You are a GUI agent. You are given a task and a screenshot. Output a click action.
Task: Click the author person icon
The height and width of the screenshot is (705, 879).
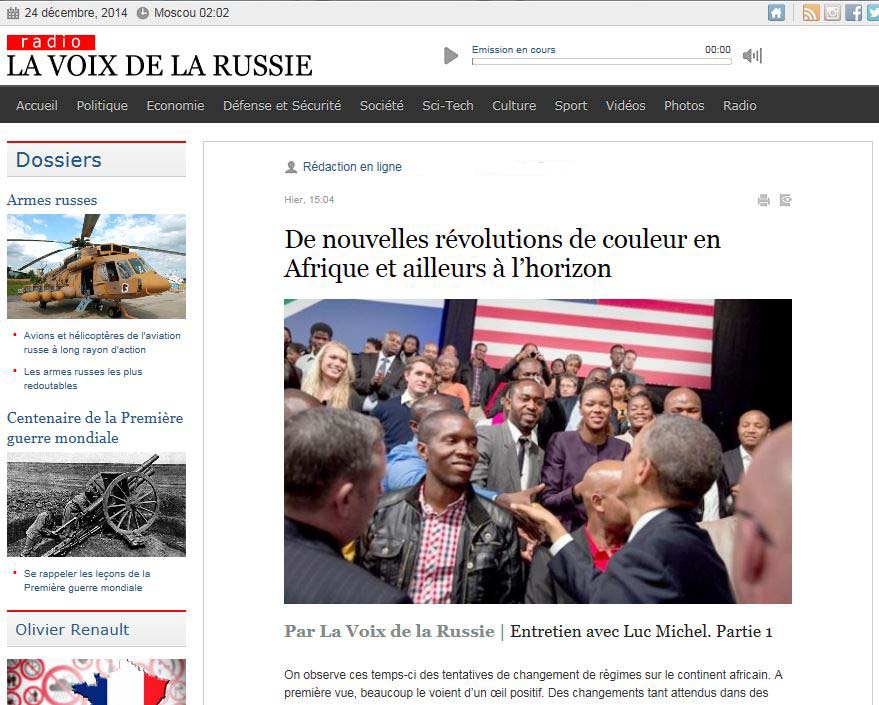tap(291, 167)
